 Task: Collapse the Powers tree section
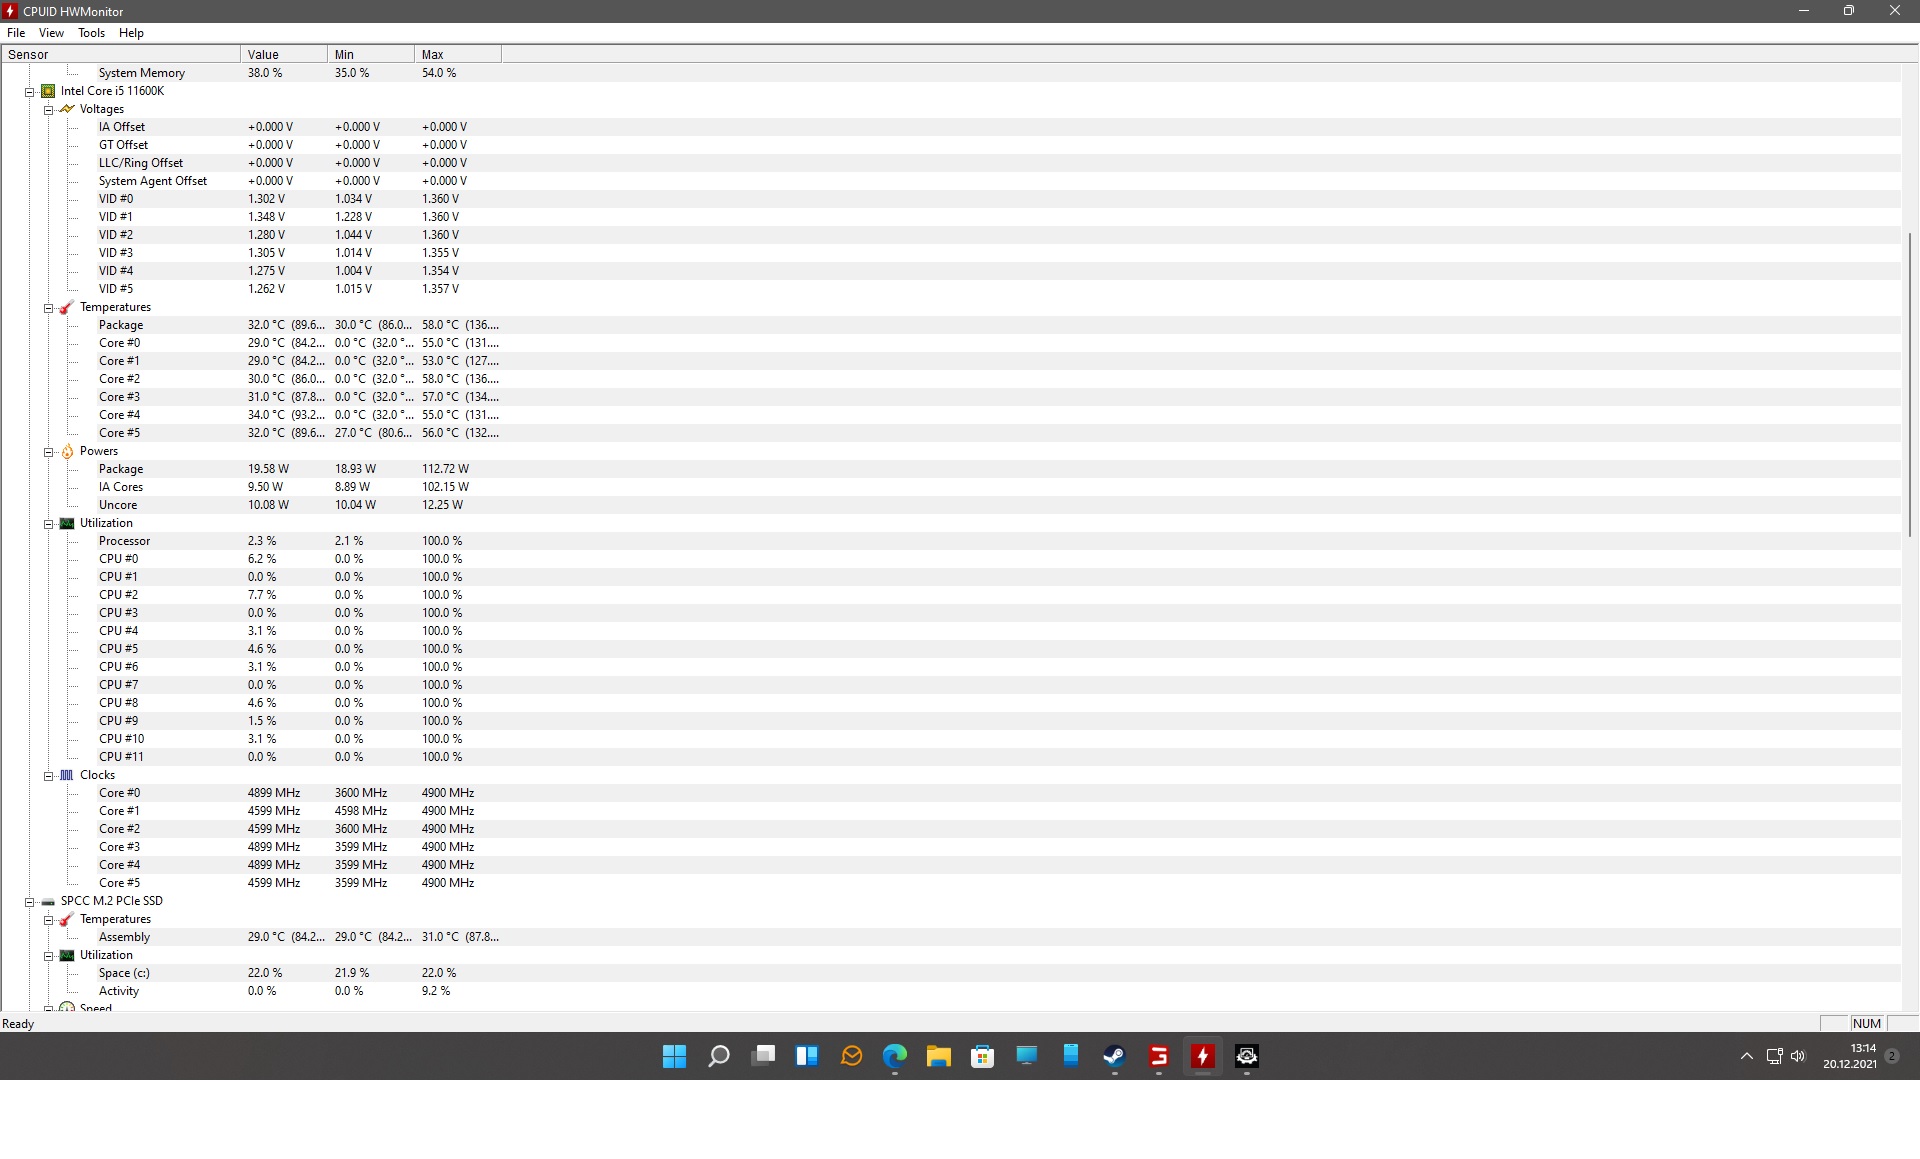pyautogui.click(x=48, y=452)
